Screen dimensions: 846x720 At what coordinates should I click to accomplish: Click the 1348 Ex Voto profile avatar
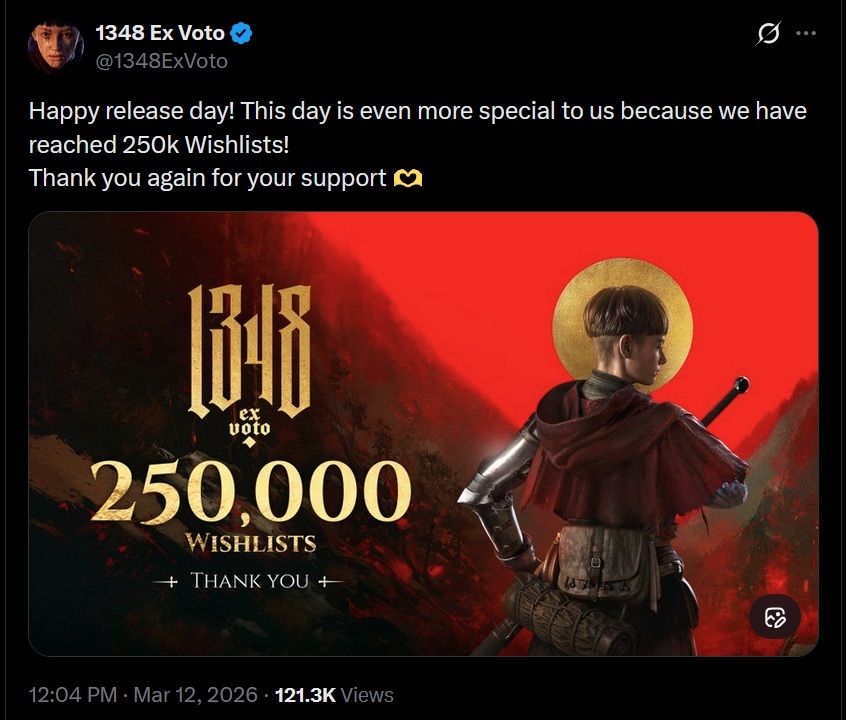tap(55, 46)
